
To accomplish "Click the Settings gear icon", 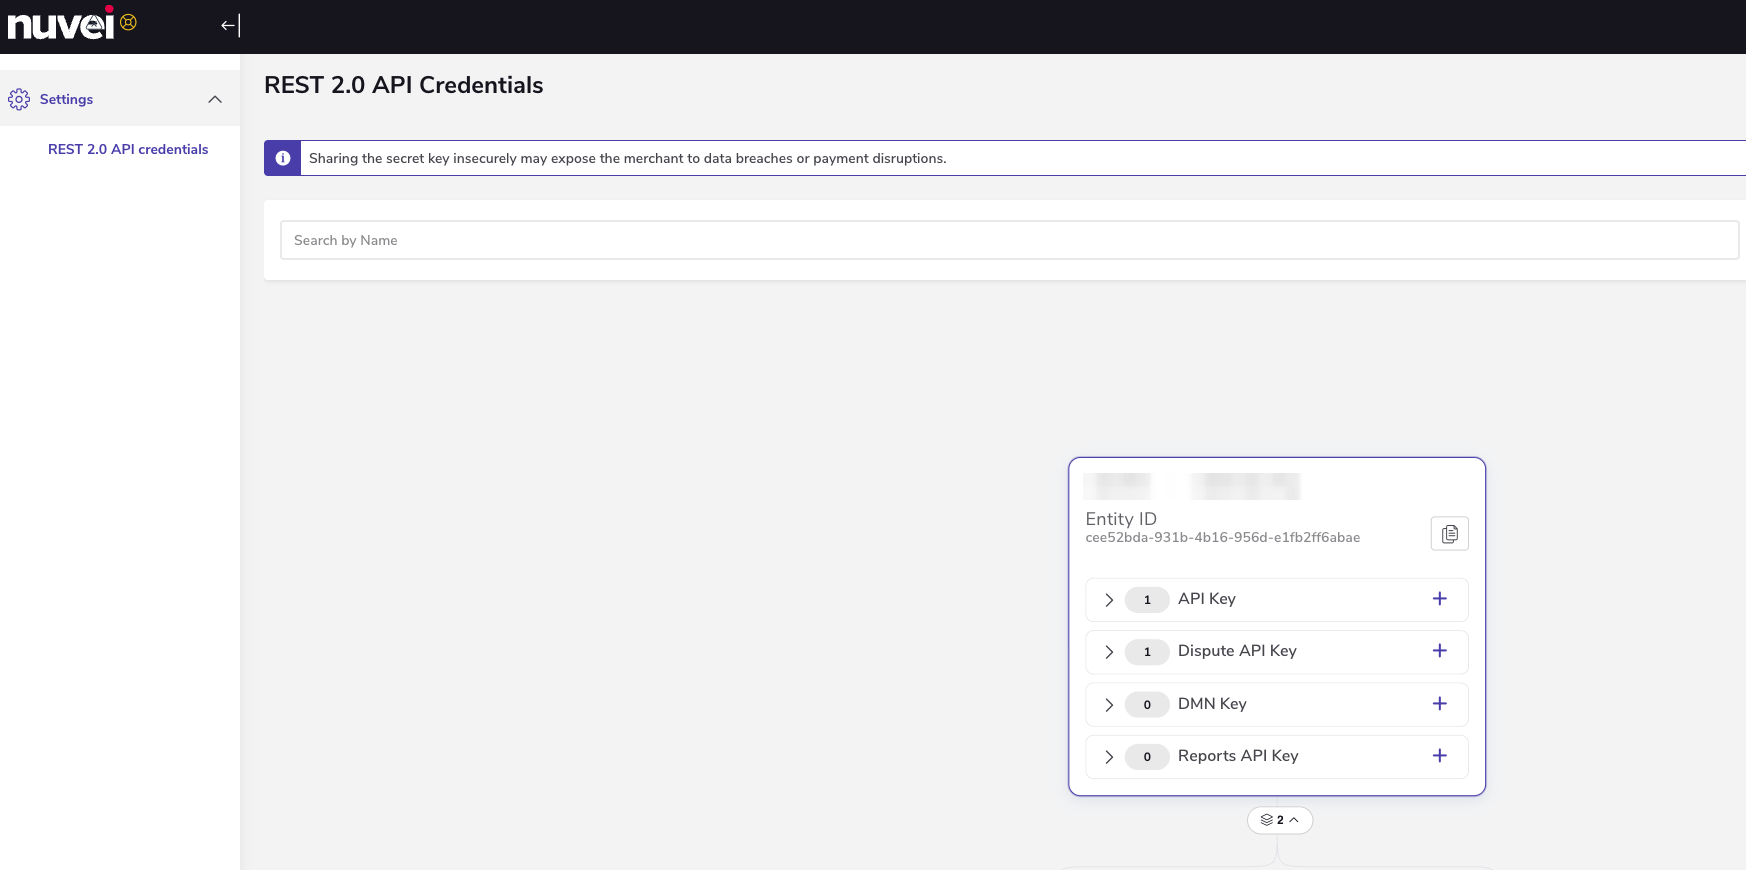I will click(19, 99).
